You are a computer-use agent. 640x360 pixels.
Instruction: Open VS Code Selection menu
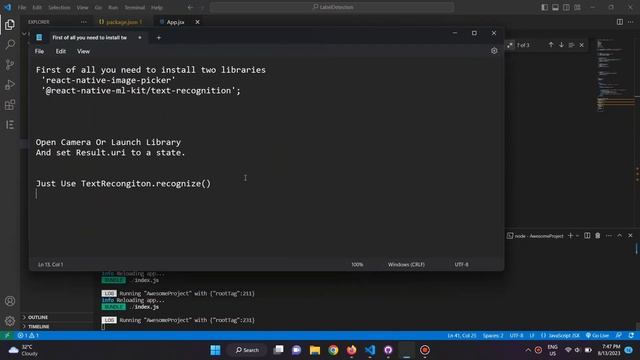click(x=59, y=7)
